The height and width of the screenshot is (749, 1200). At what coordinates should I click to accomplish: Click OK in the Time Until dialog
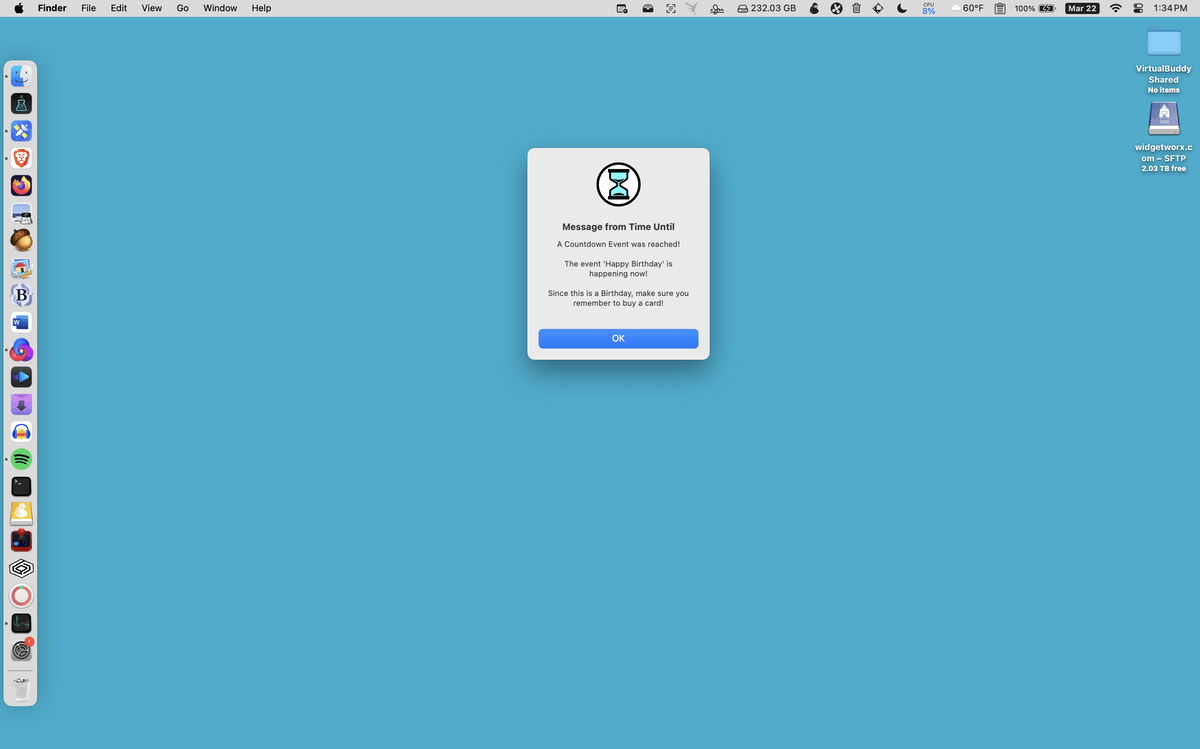pyautogui.click(x=618, y=339)
